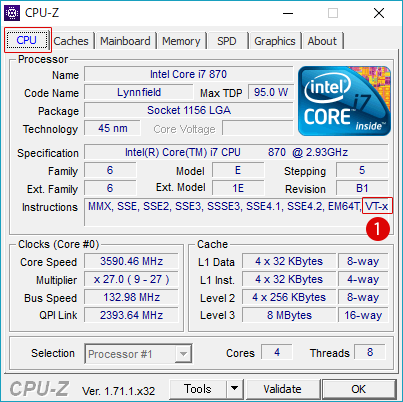Click the Specification text field
403x402 pixels.
pyautogui.click(x=236, y=152)
